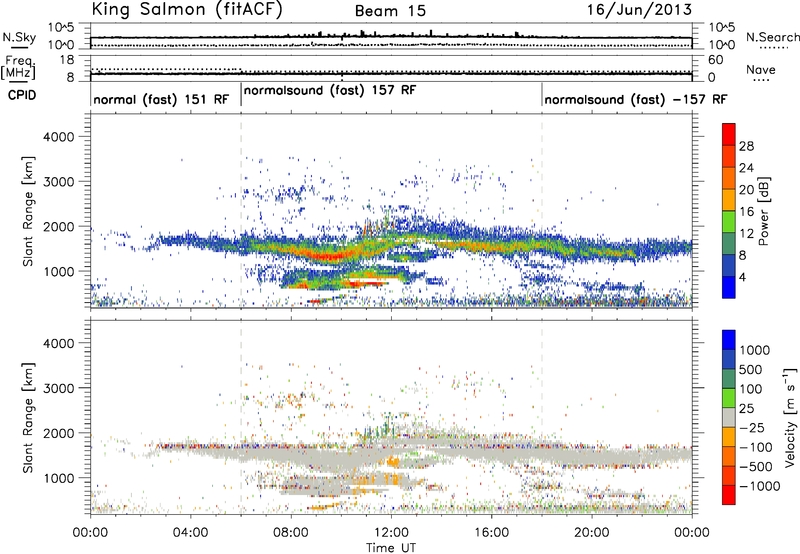Select the 'Freq. [MHz]' axis label
This screenshot has width=800, height=554.
click(18, 67)
